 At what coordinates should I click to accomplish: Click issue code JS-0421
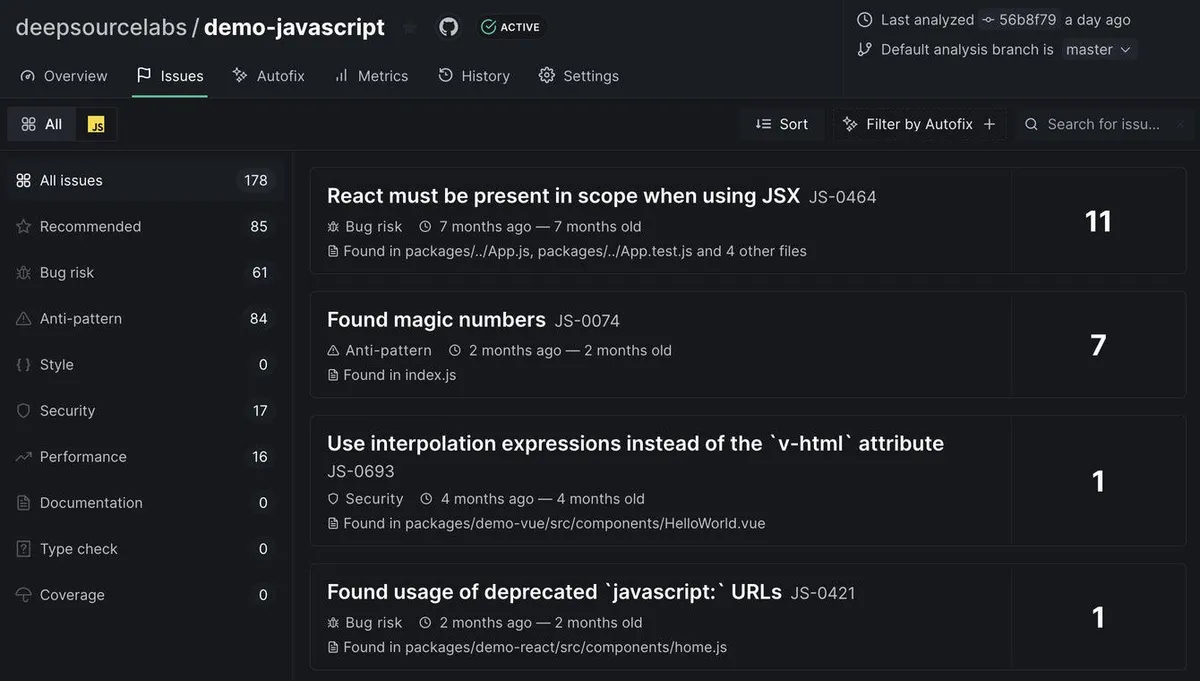(x=823, y=593)
